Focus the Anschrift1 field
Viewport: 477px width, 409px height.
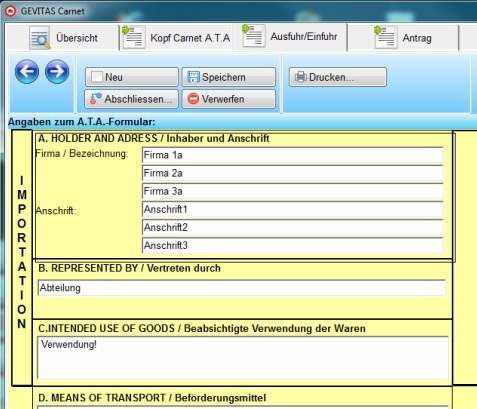(x=293, y=209)
